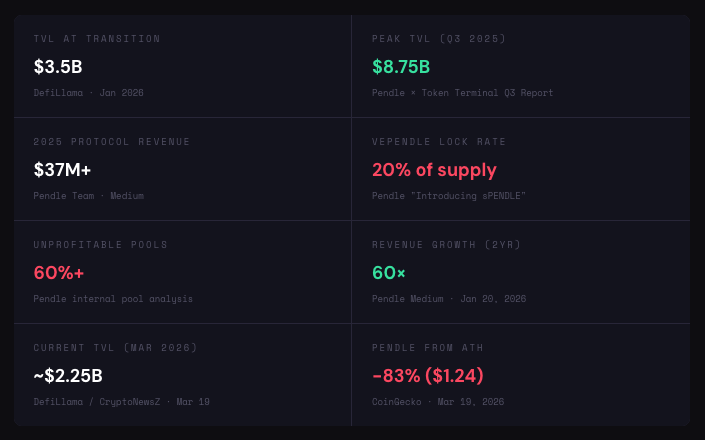
Task: Select the green 60× revenue growth value
Action: tap(389, 273)
